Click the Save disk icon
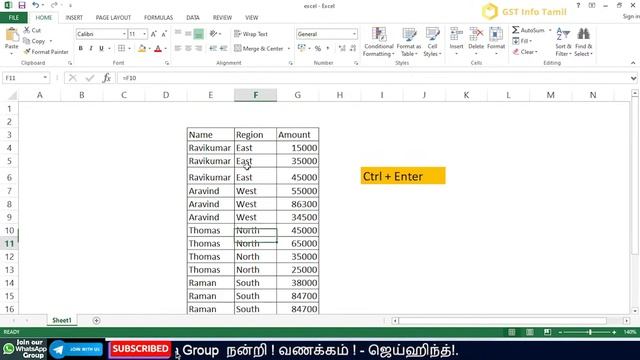Image resolution: width=640 pixels, height=360 pixels. pyautogui.click(x=22, y=5)
